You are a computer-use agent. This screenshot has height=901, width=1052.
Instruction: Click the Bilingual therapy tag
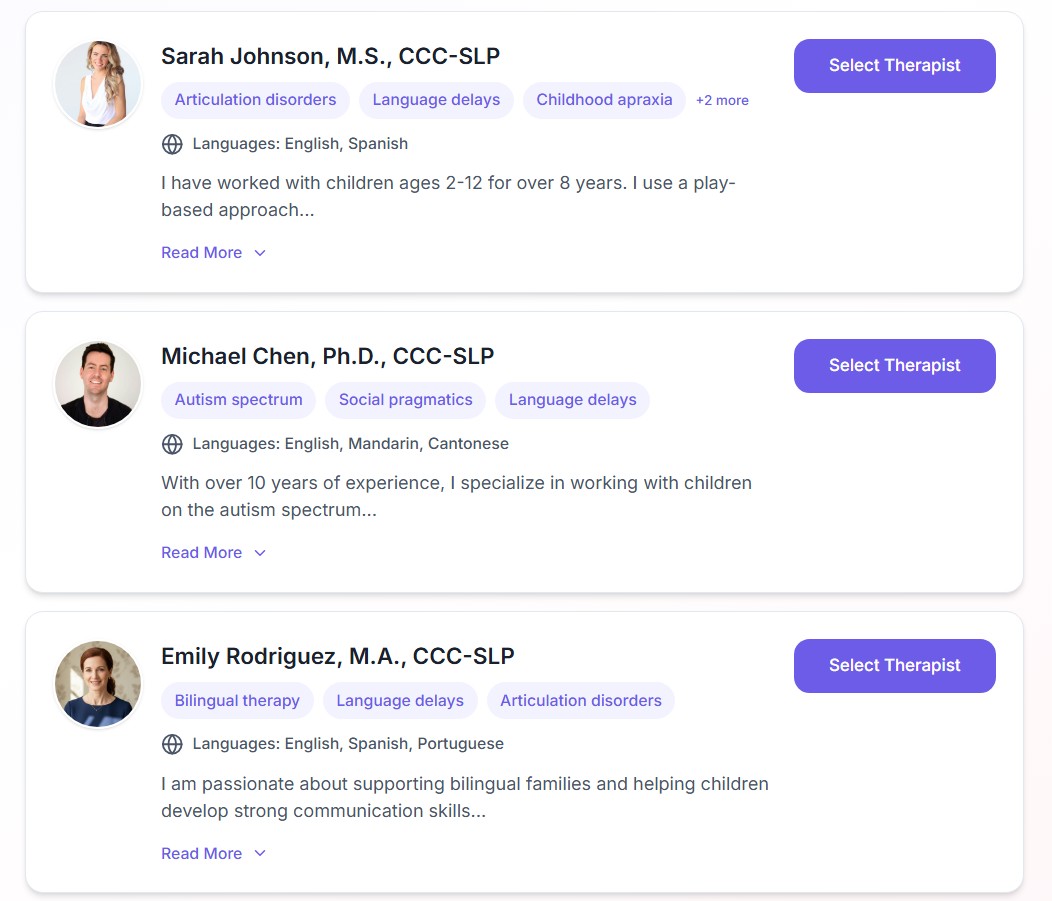pos(237,701)
